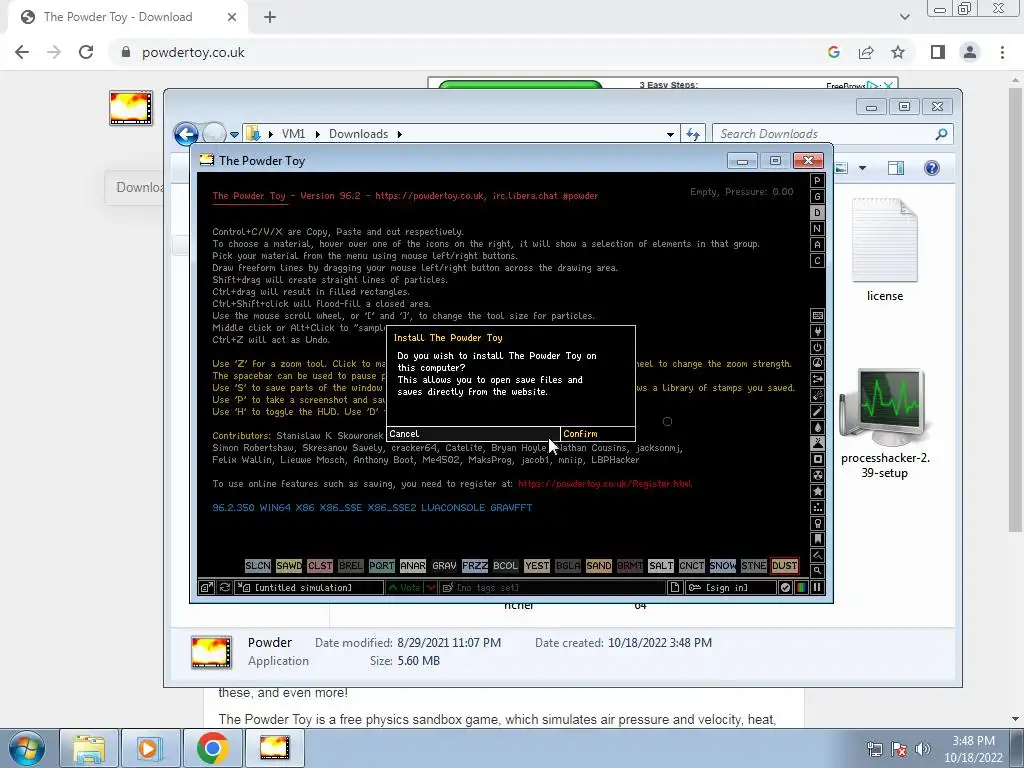Click the open simulation browser icon
This screenshot has height=768, width=1024.
click(x=206, y=588)
